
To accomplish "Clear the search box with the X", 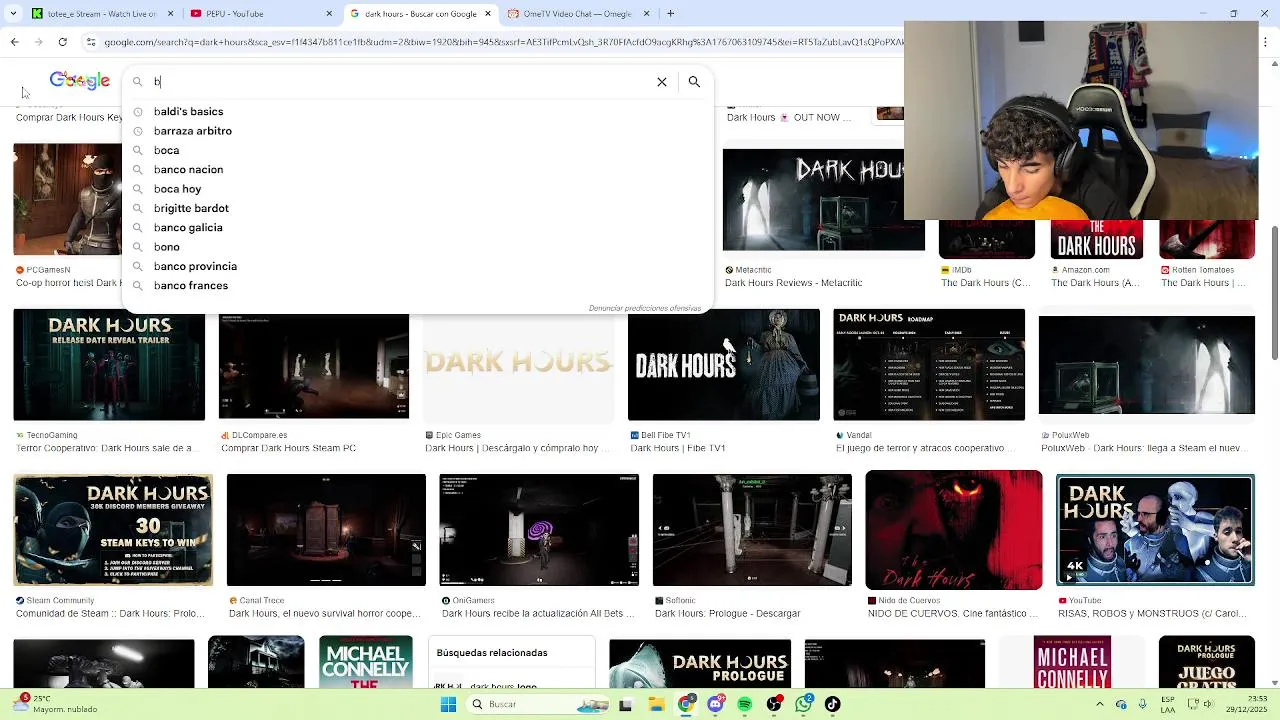I will 662,82.
